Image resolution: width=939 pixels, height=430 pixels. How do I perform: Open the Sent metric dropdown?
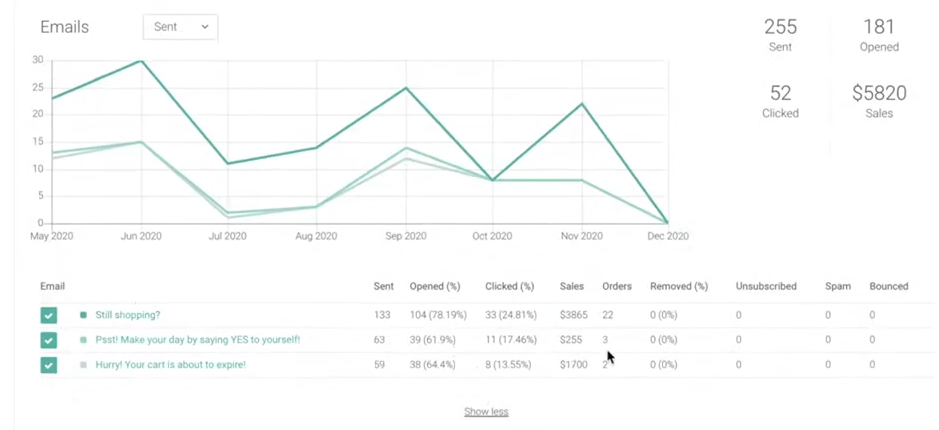coord(180,27)
